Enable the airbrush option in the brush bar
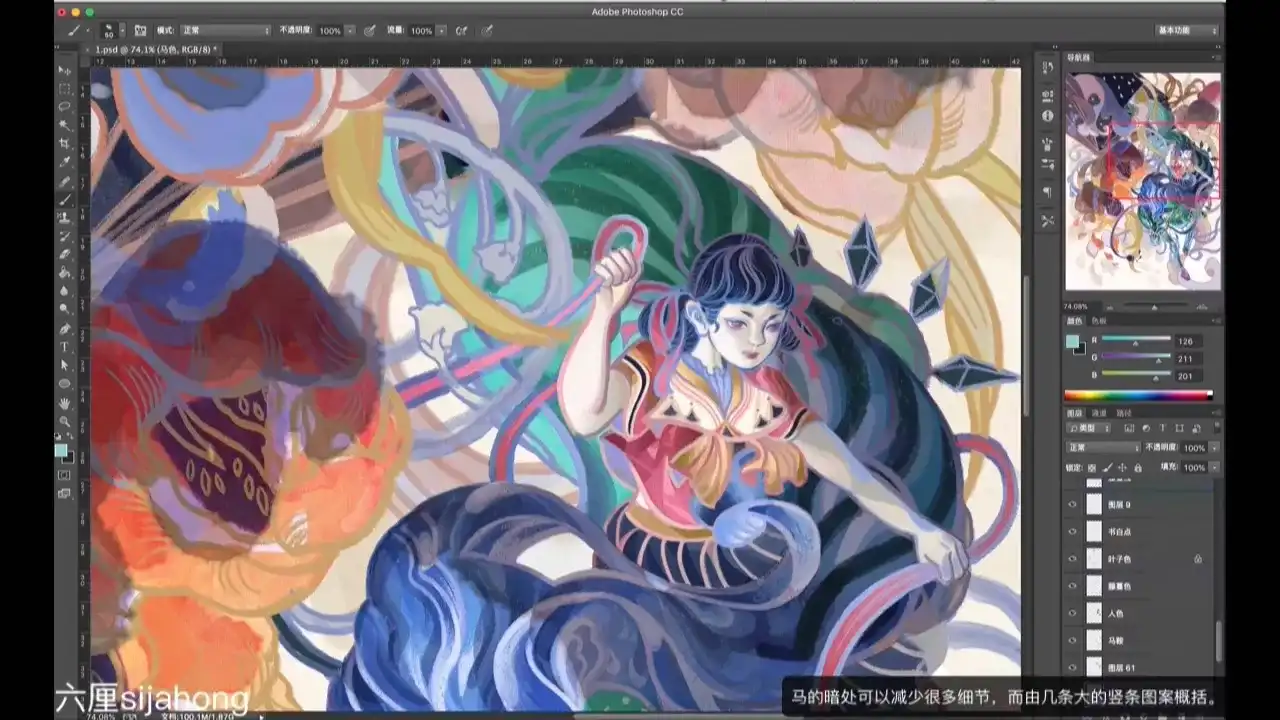The height and width of the screenshot is (720, 1280). coord(460,30)
